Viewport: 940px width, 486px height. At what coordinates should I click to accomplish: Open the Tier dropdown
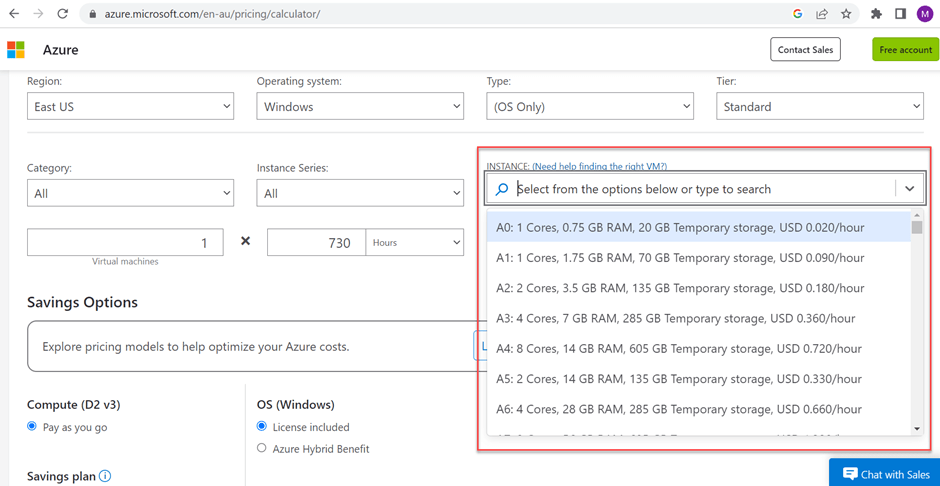[819, 106]
